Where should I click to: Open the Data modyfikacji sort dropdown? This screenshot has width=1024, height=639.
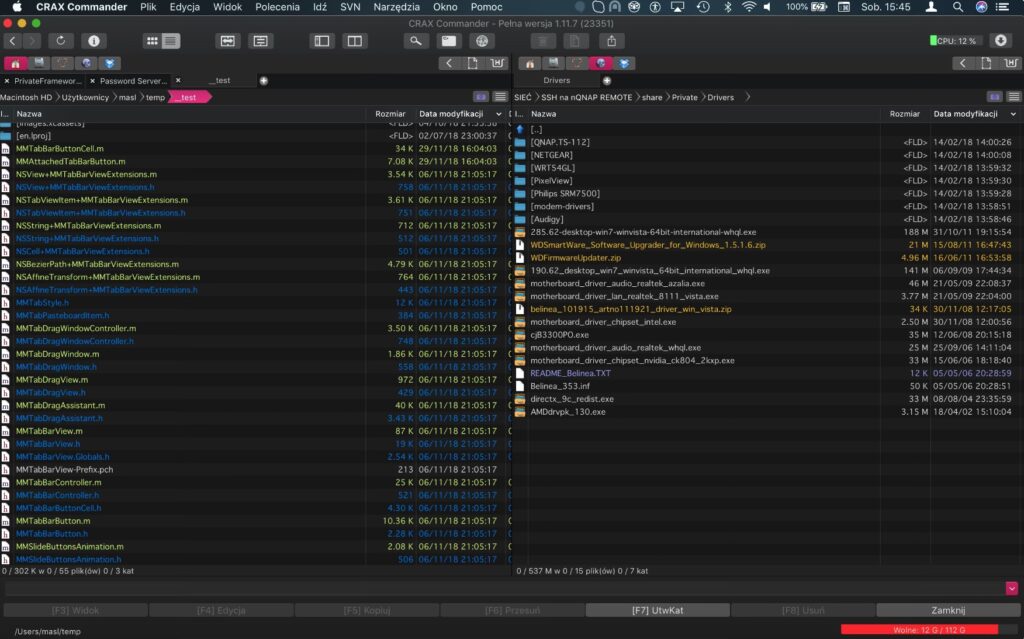point(497,113)
